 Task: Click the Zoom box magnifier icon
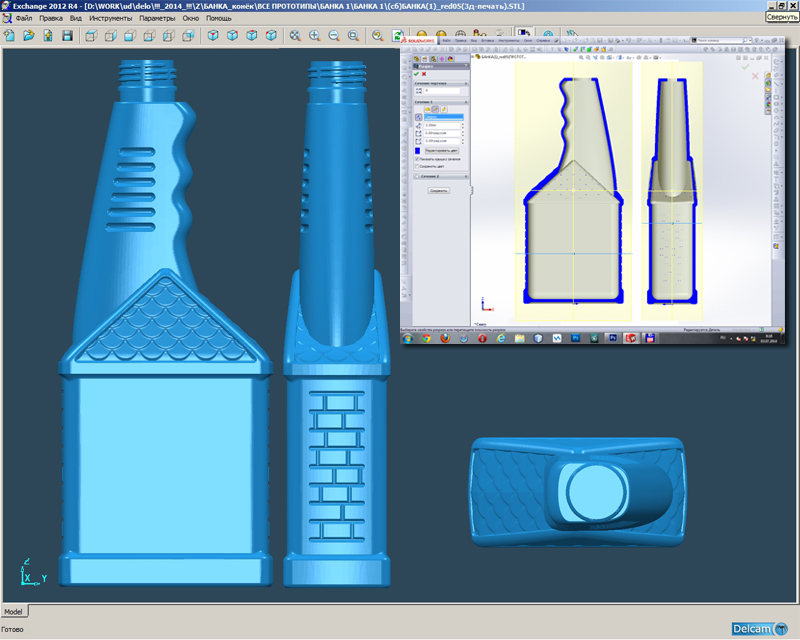(353, 35)
